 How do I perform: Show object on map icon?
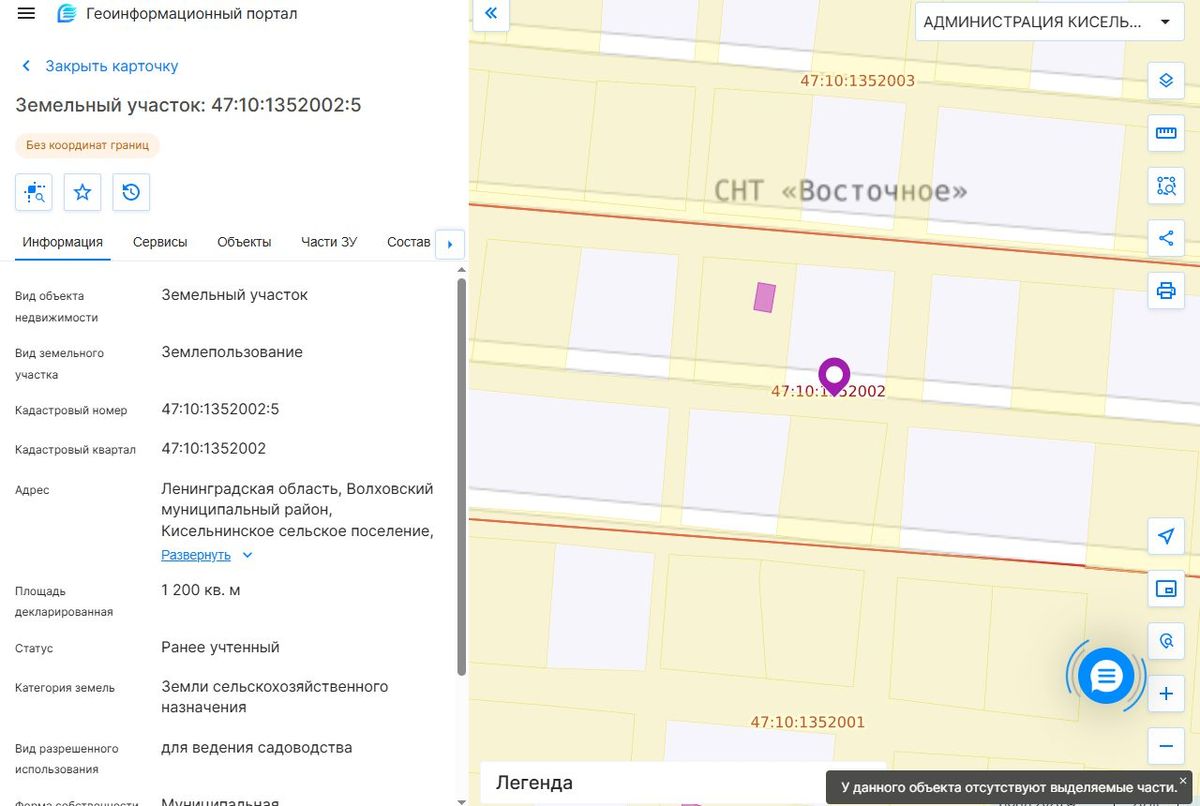pos(34,192)
